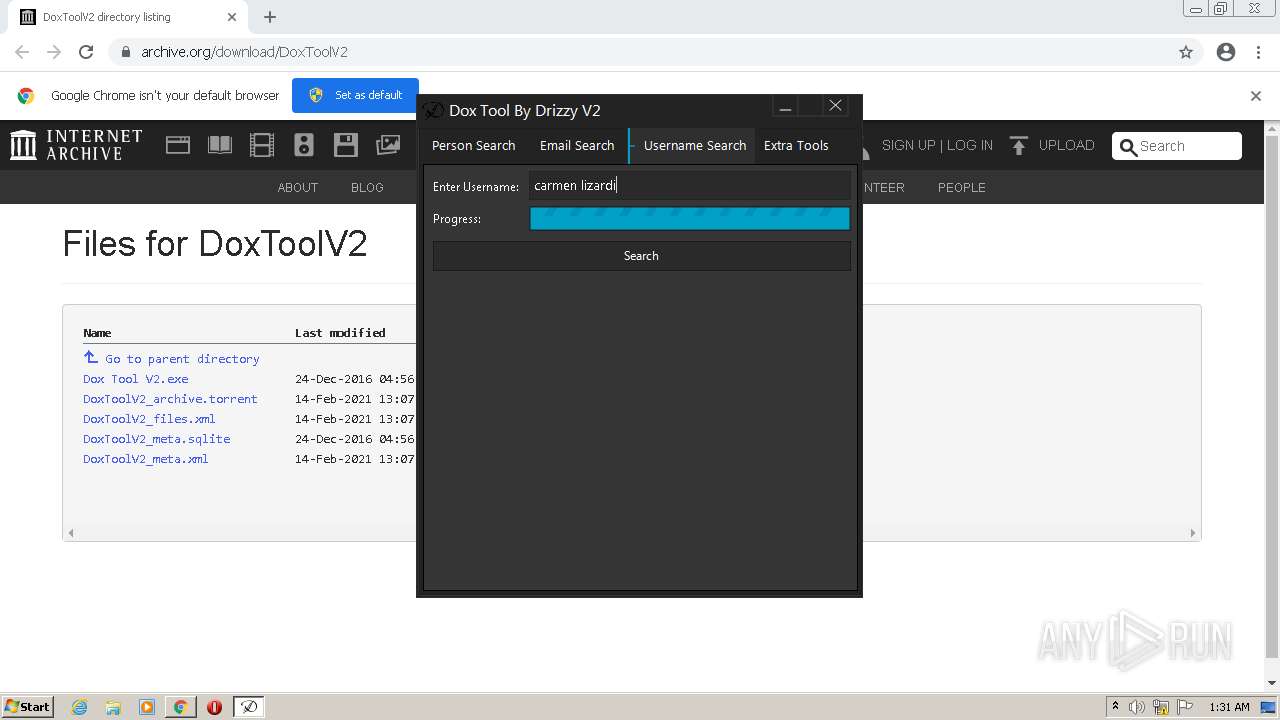Screen dimensions: 1280x720
Task: Open Windows Explorer folder taskbar icon
Action: [x=113, y=707]
